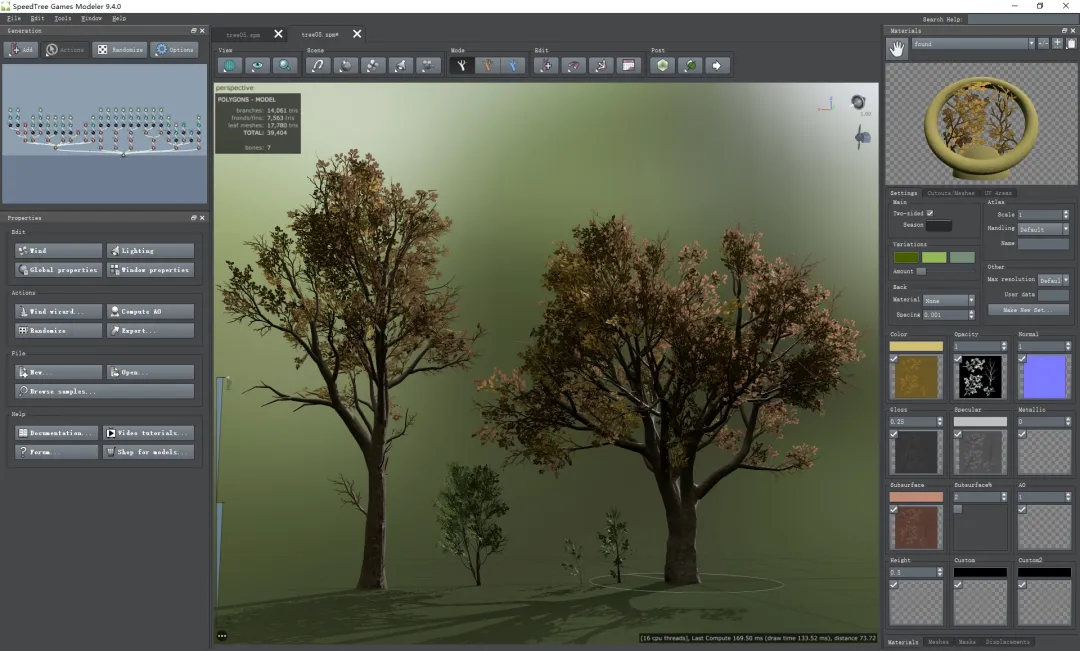Open the Tools menu
Screen dimensions: 1080x651
(63, 18)
